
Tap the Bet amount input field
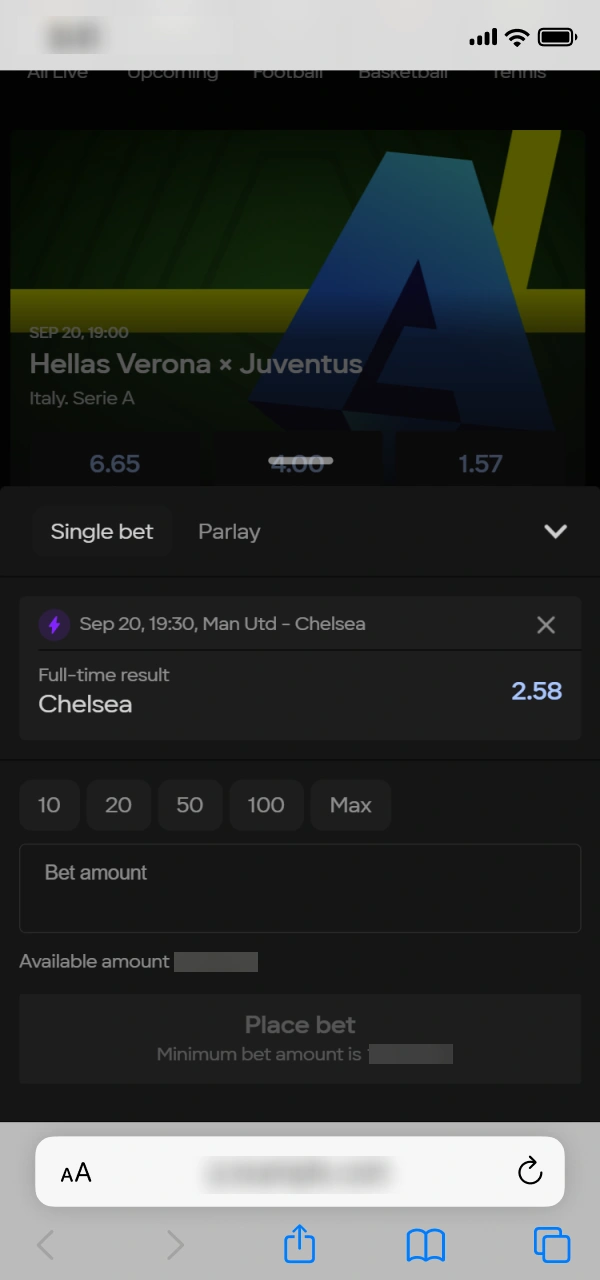point(300,888)
